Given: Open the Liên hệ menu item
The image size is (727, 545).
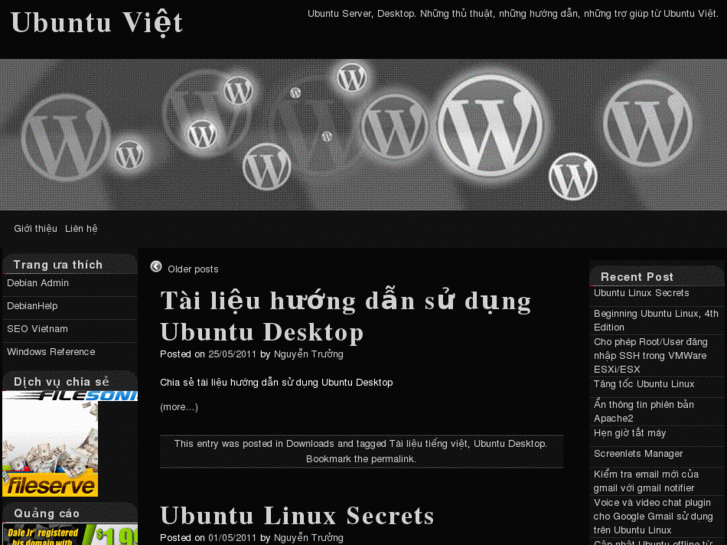Looking at the screenshot, I should (x=81, y=229).
